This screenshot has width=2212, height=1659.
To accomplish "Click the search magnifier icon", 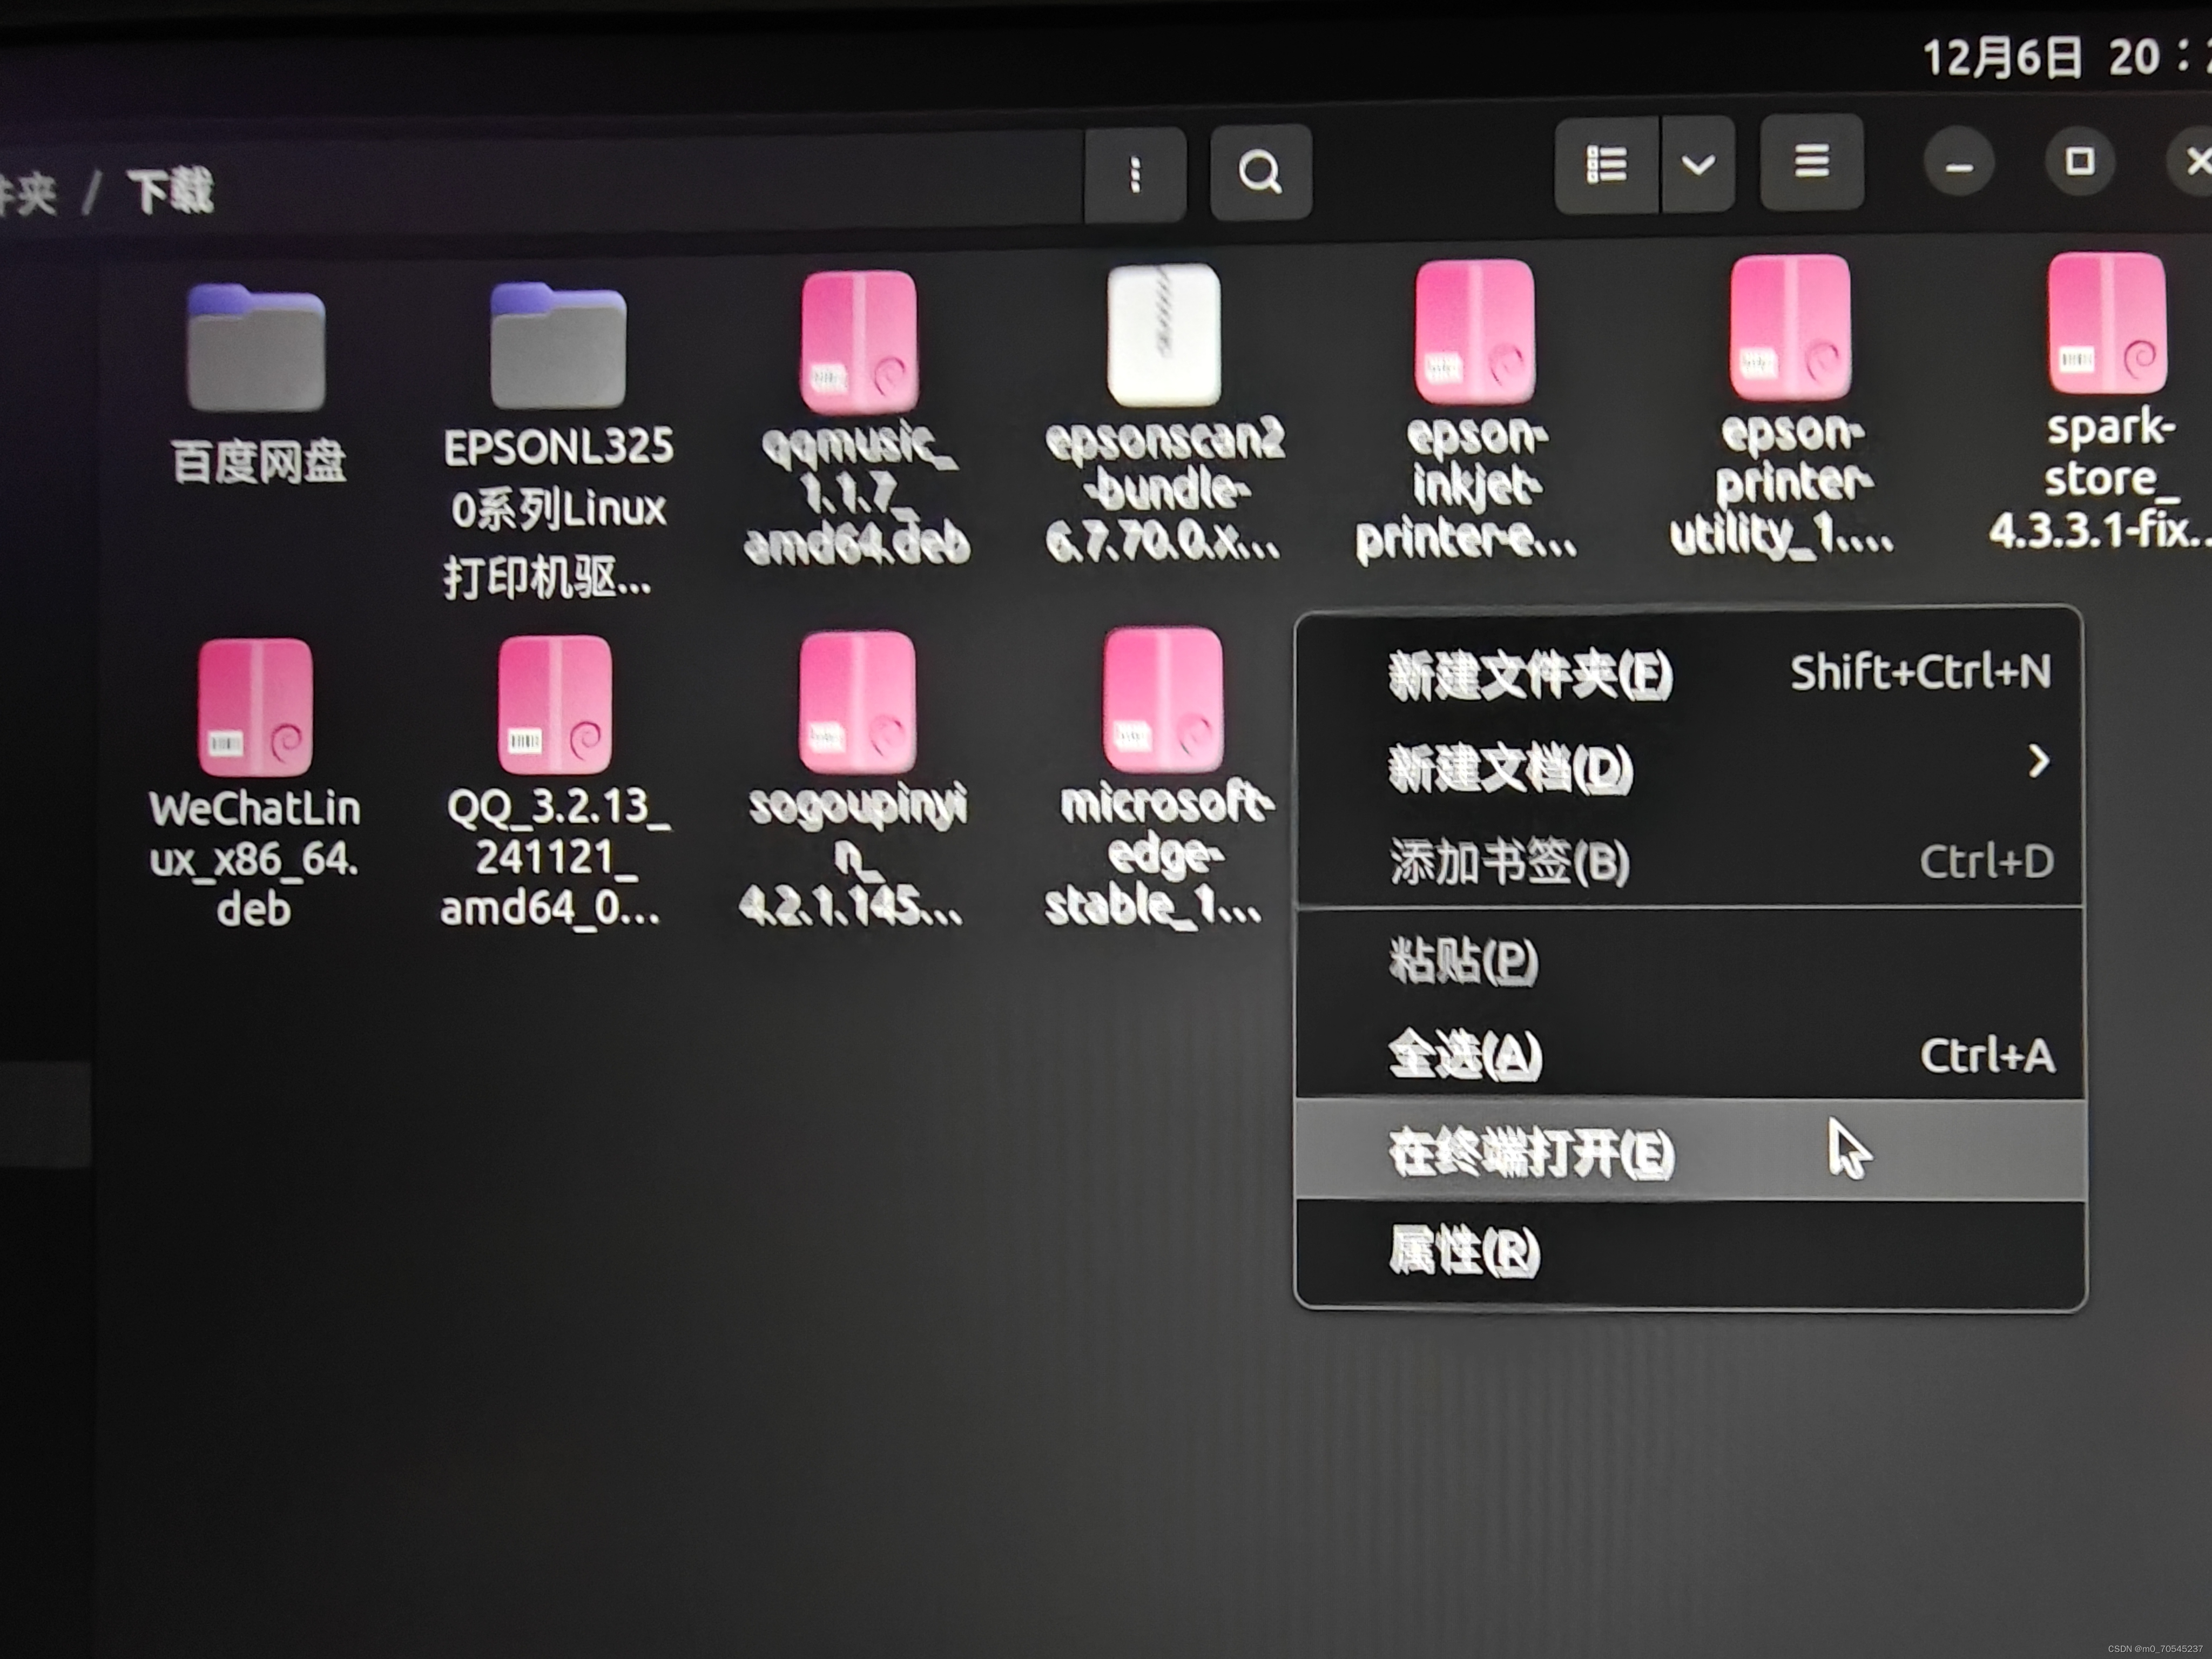I will pyautogui.click(x=1260, y=172).
